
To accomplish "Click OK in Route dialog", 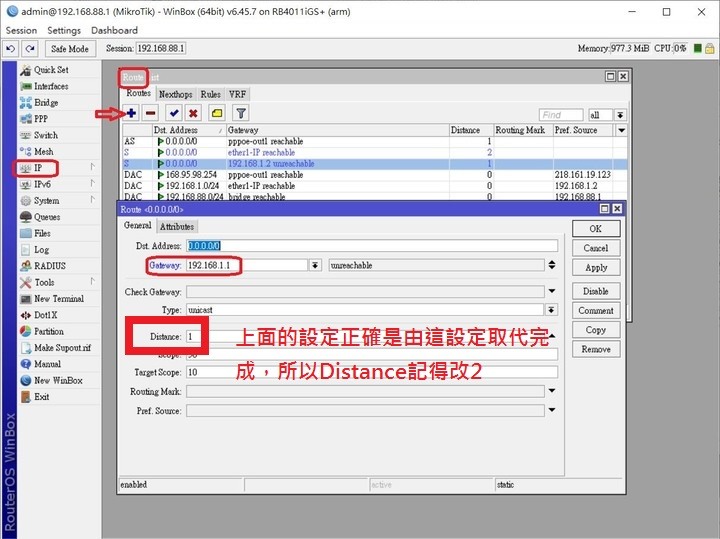I will 596,229.
